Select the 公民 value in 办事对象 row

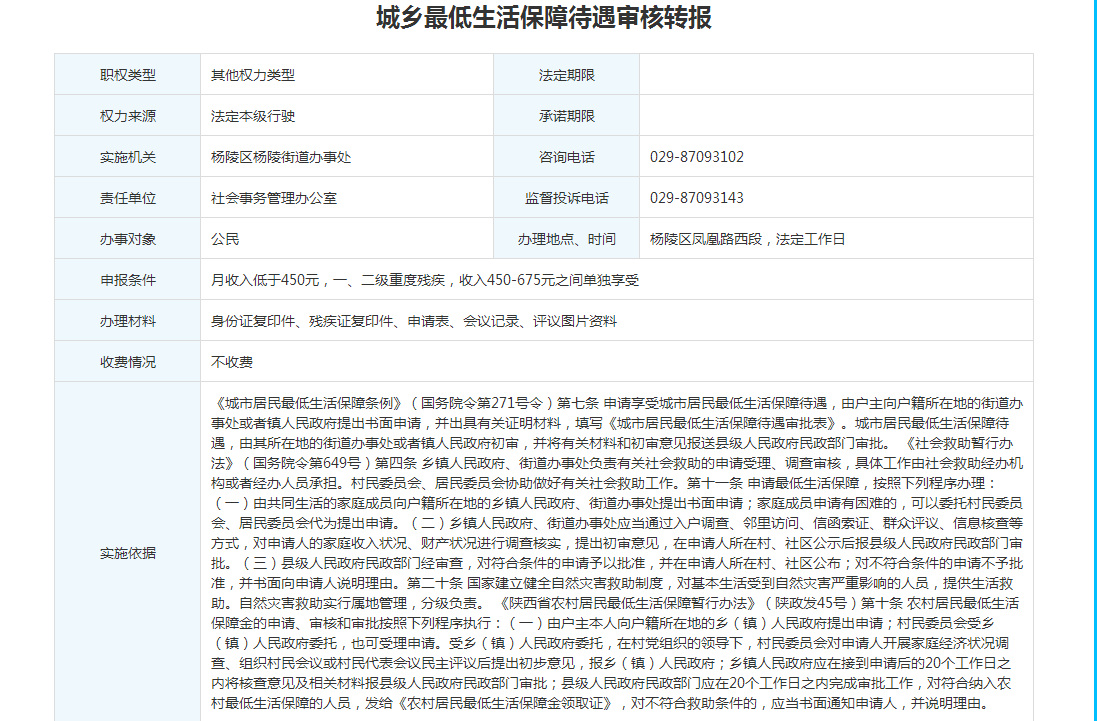(x=225, y=239)
